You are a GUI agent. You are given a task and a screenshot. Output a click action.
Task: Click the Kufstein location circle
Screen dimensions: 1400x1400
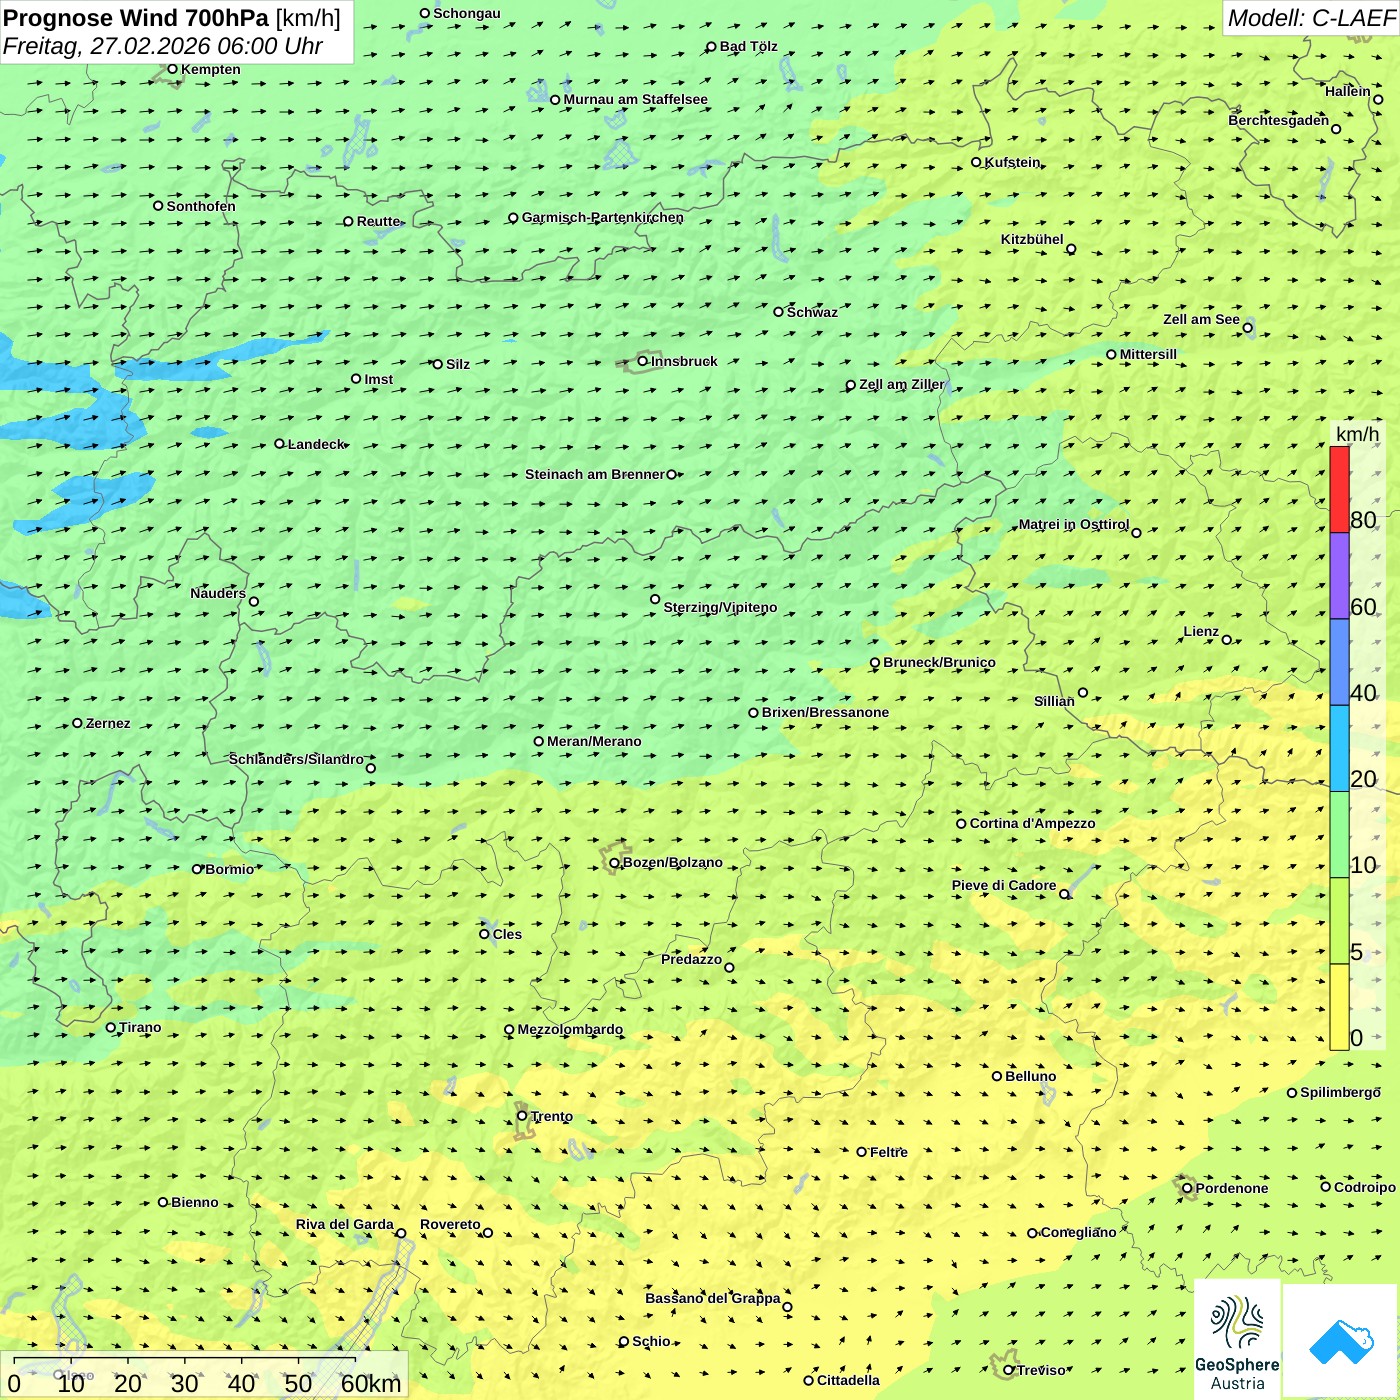[x=977, y=162]
